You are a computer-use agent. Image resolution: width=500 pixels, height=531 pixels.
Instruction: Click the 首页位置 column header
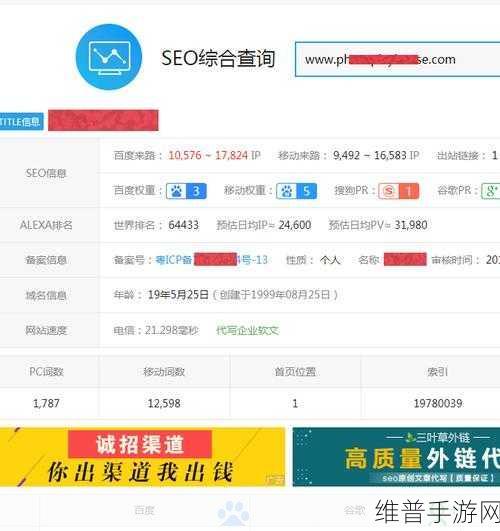[295, 372]
